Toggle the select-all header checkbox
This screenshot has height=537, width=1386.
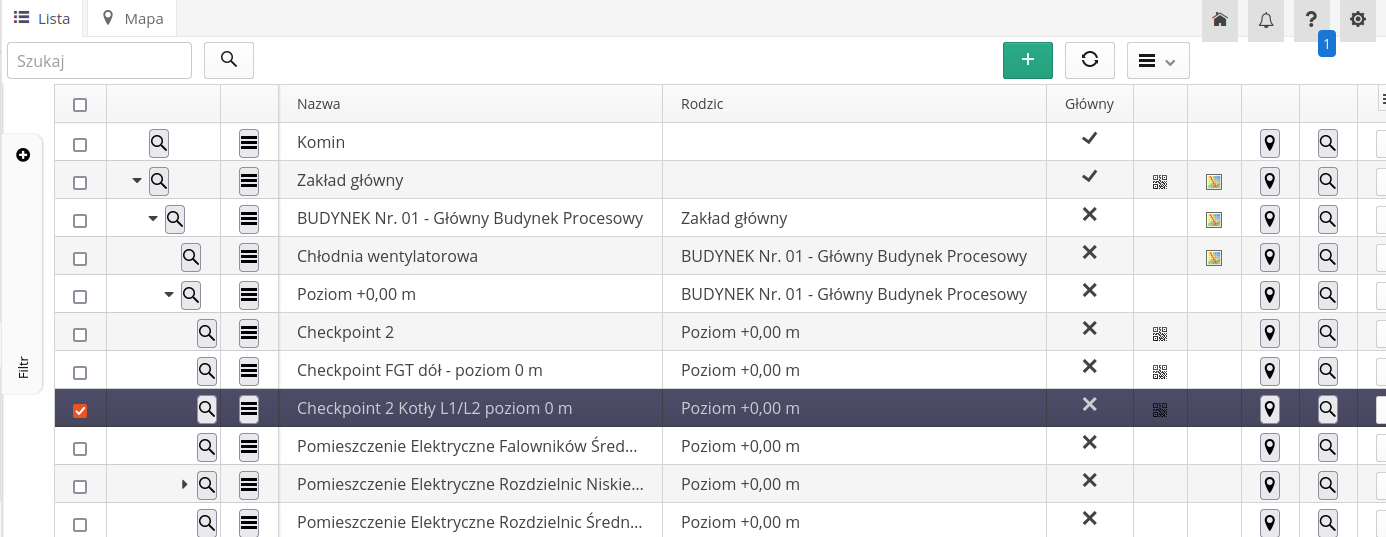pos(80,105)
